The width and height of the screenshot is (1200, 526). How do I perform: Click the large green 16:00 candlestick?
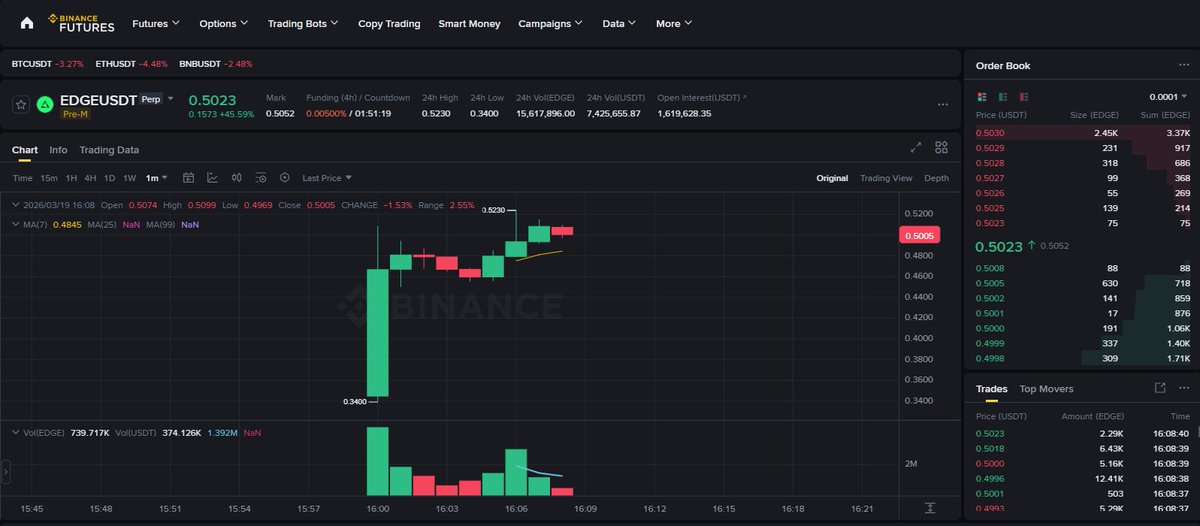(x=377, y=332)
